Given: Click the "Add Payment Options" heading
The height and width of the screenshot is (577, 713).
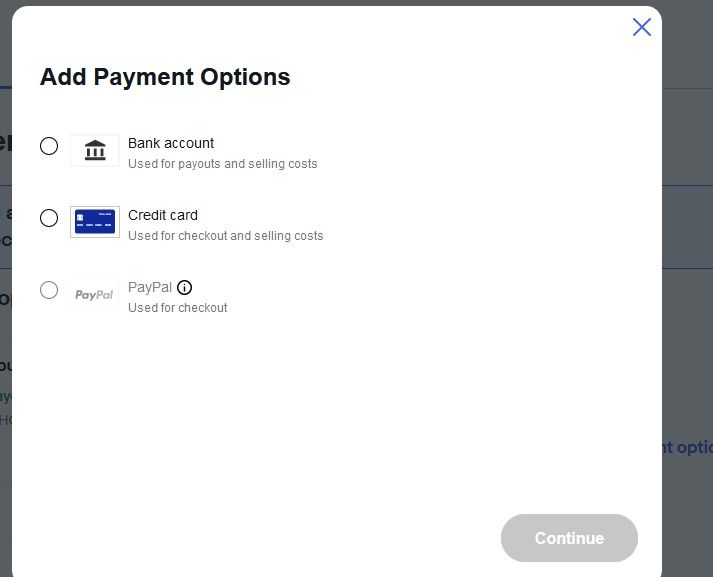Looking at the screenshot, I should coord(165,77).
